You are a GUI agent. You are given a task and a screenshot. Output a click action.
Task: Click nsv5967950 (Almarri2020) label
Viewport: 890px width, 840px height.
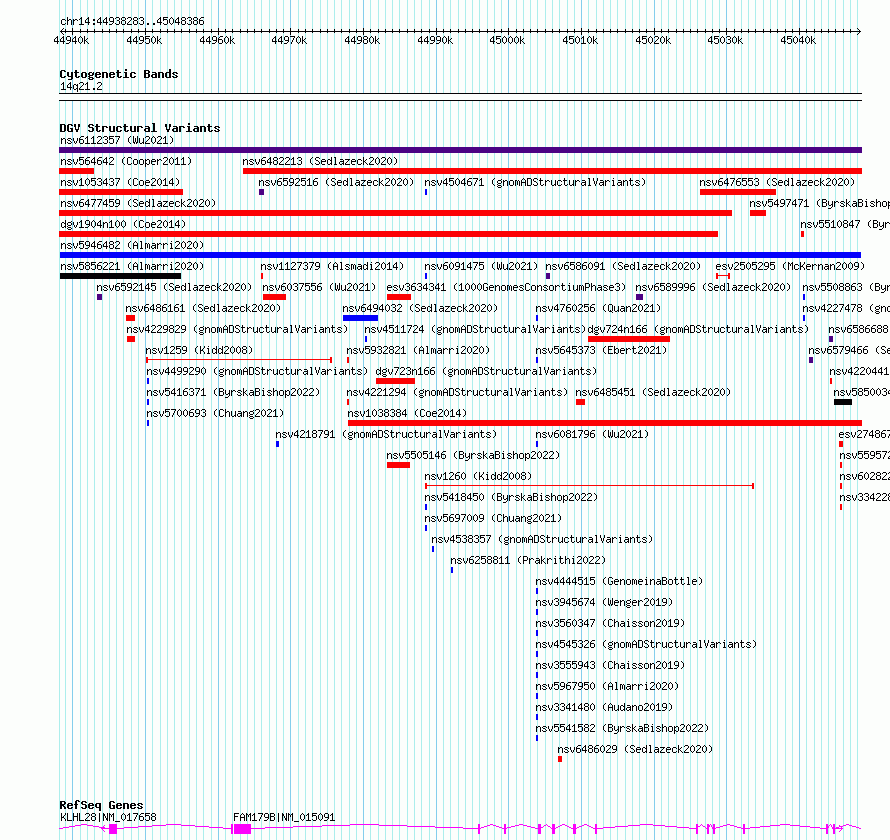coord(607,686)
